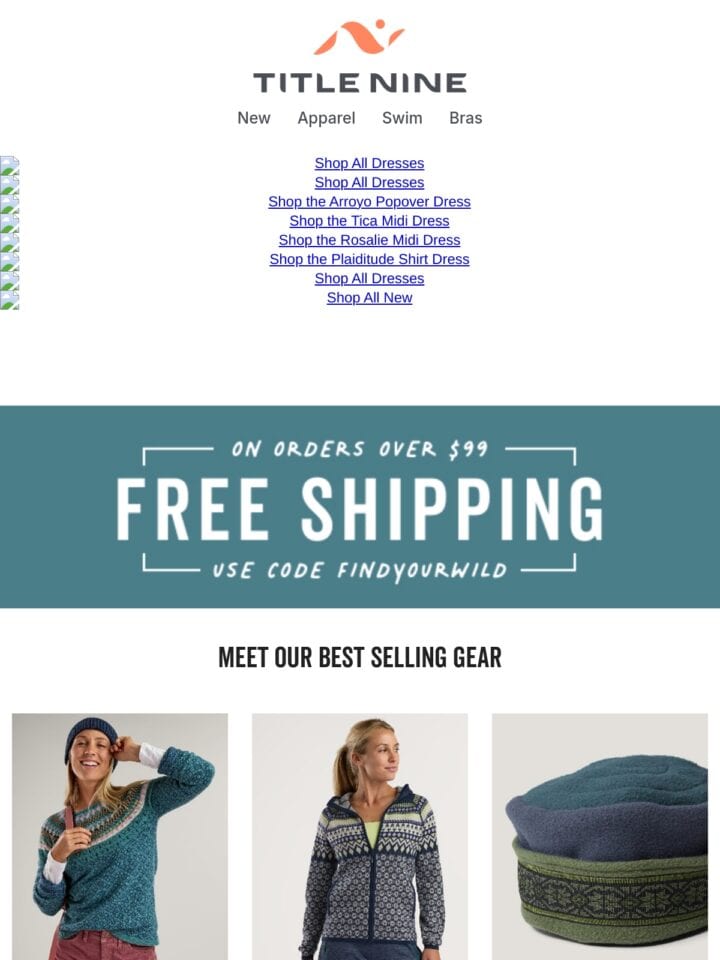Open the Apparel menu item
The width and height of the screenshot is (720, 960).
[x=326, y=118]
